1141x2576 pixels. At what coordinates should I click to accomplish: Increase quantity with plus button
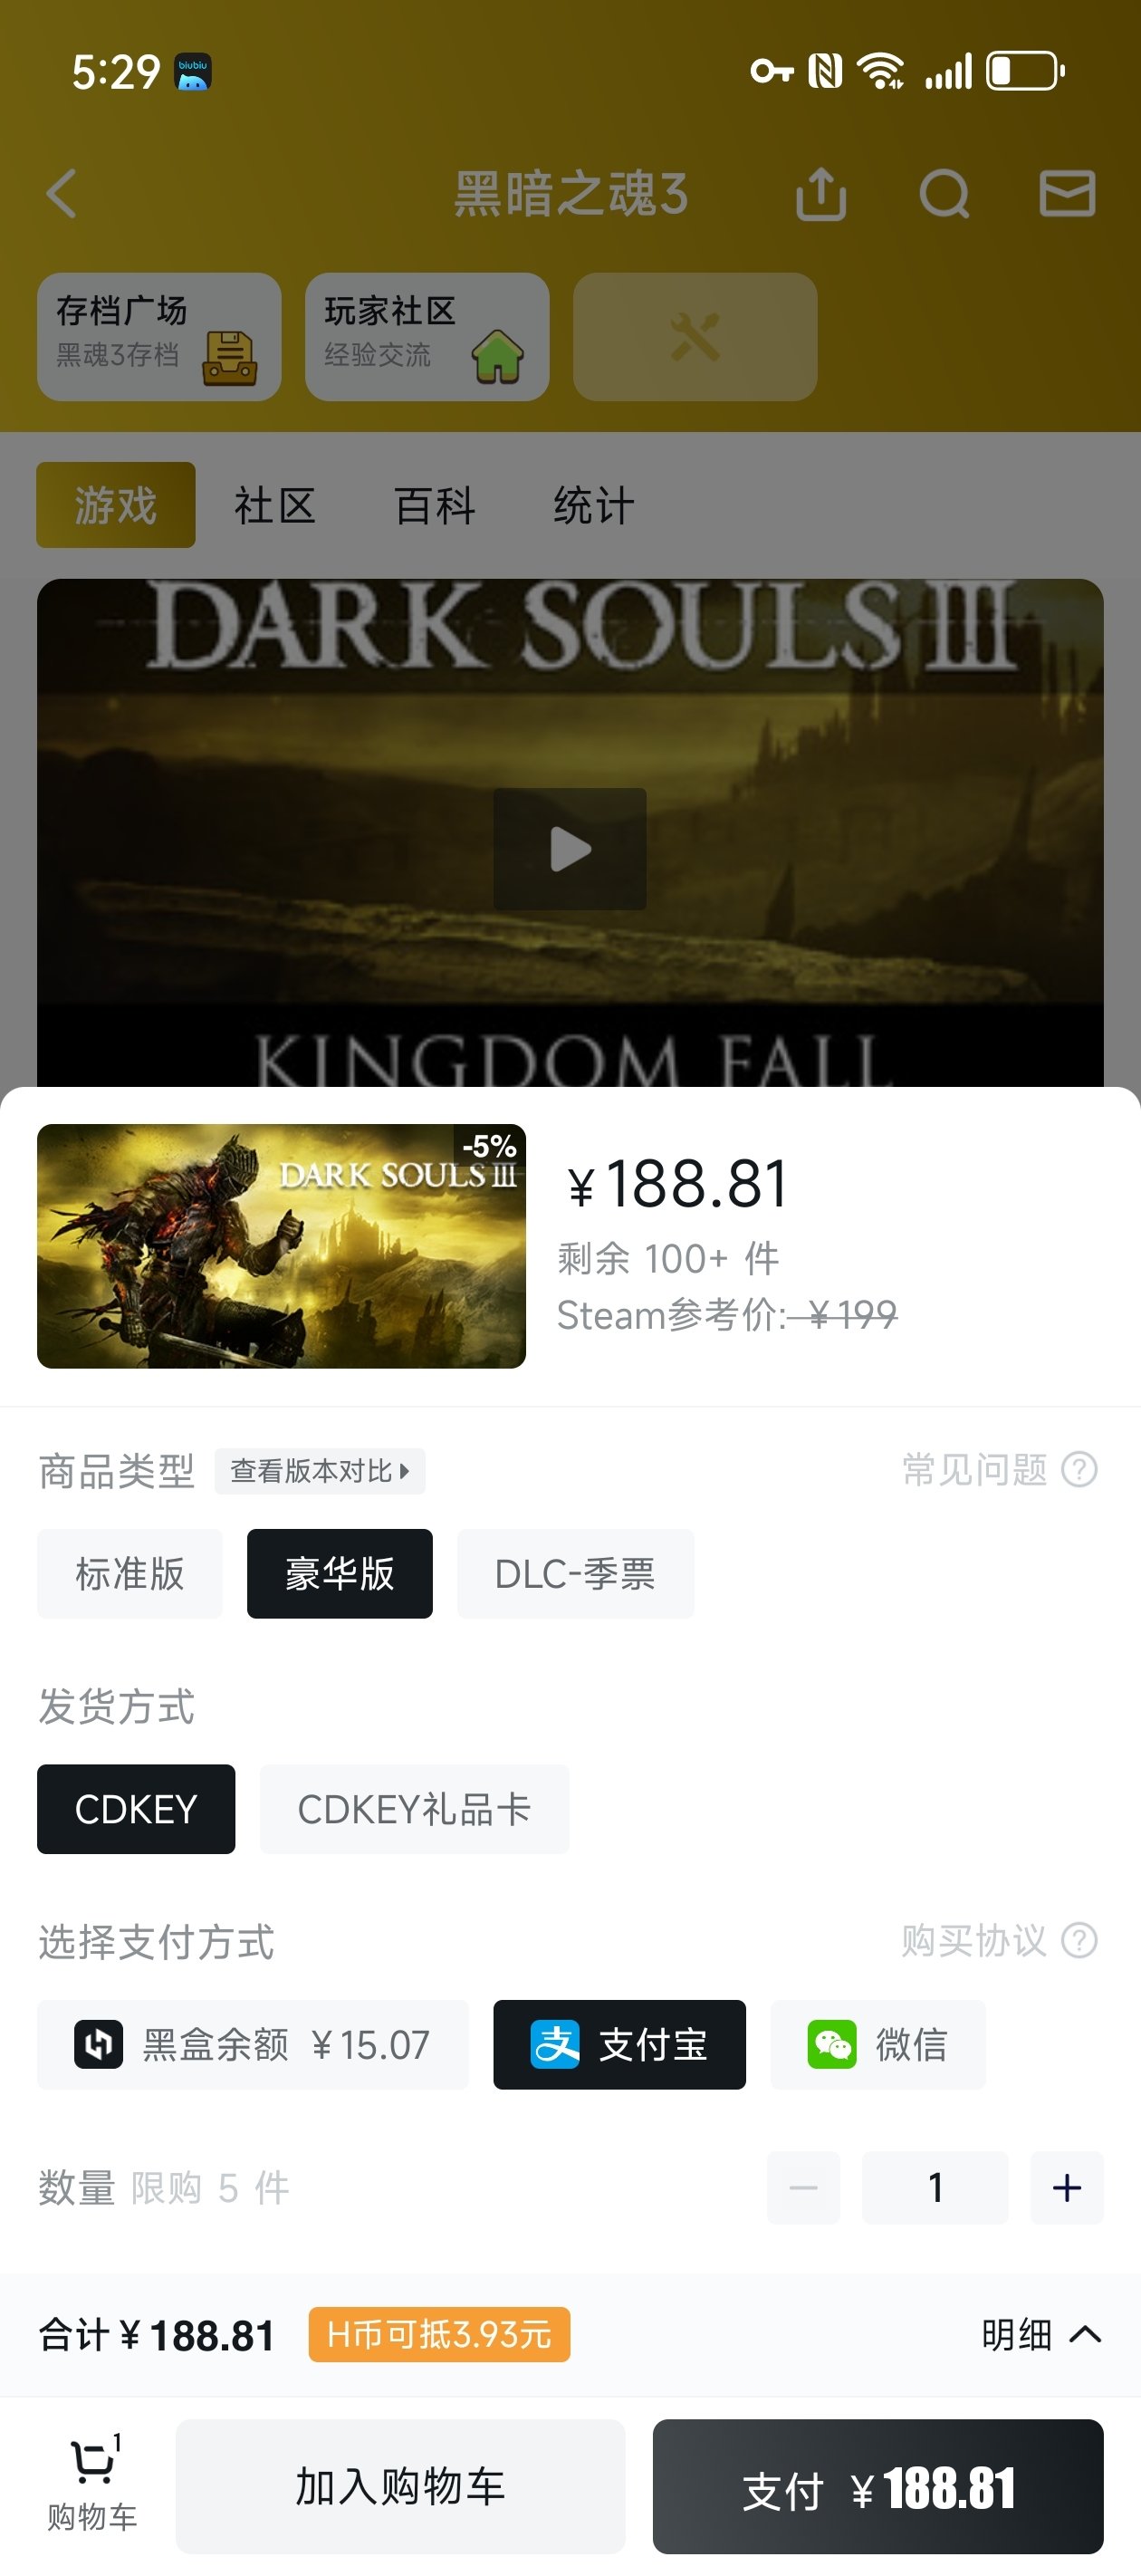pos(1067,2187)
